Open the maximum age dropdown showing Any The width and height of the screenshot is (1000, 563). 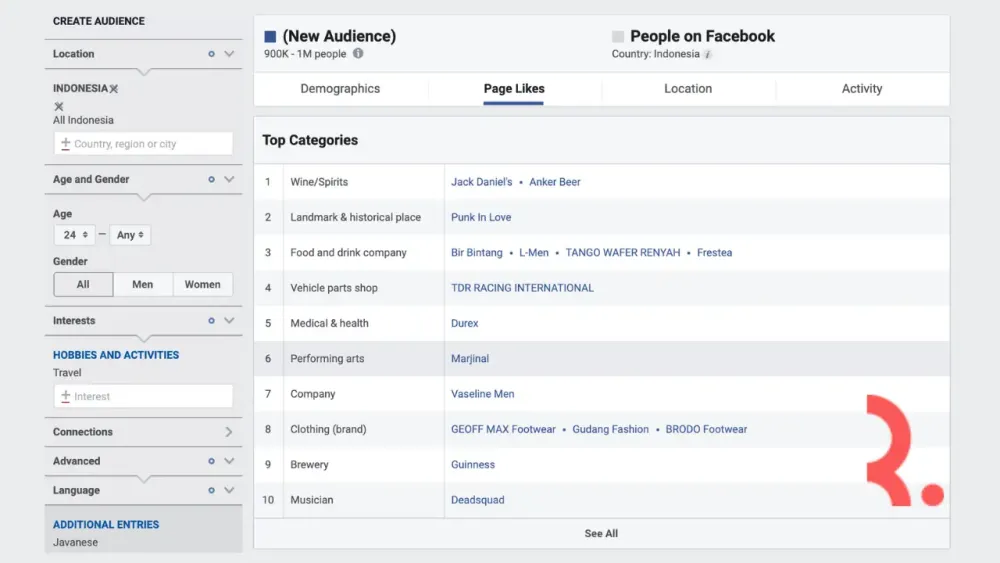coord(130,235)
